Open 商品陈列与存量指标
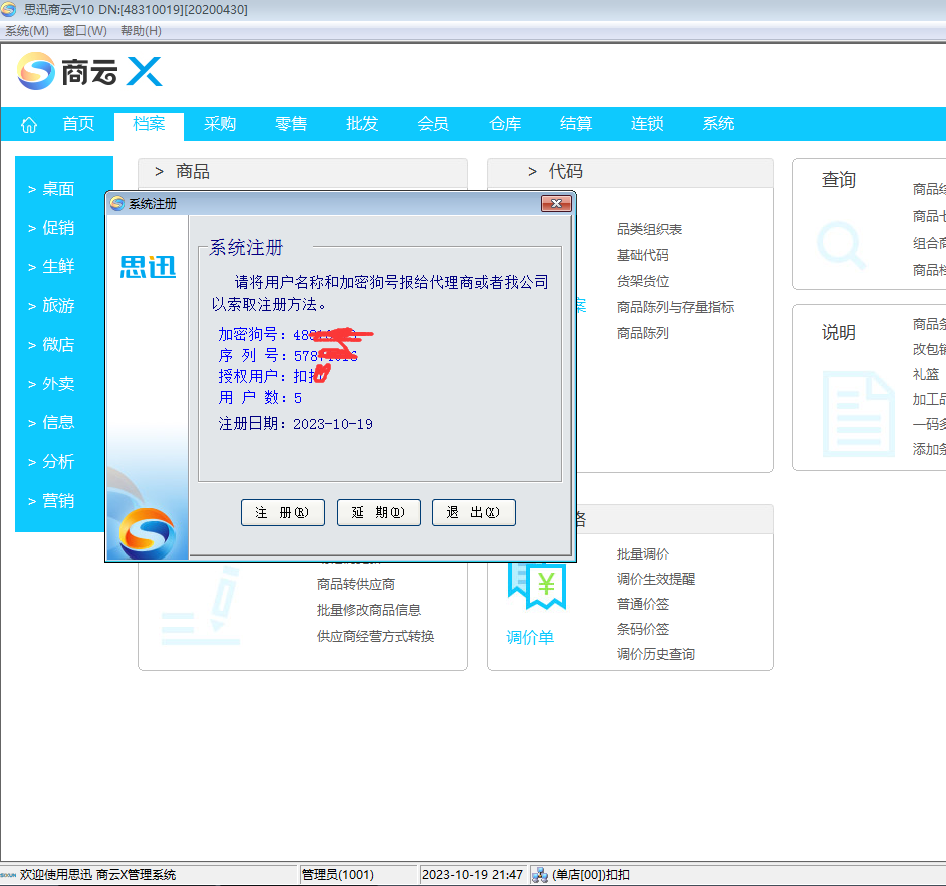Image resolution: width=946 pixels, height=886 pixels. (675, 307)
